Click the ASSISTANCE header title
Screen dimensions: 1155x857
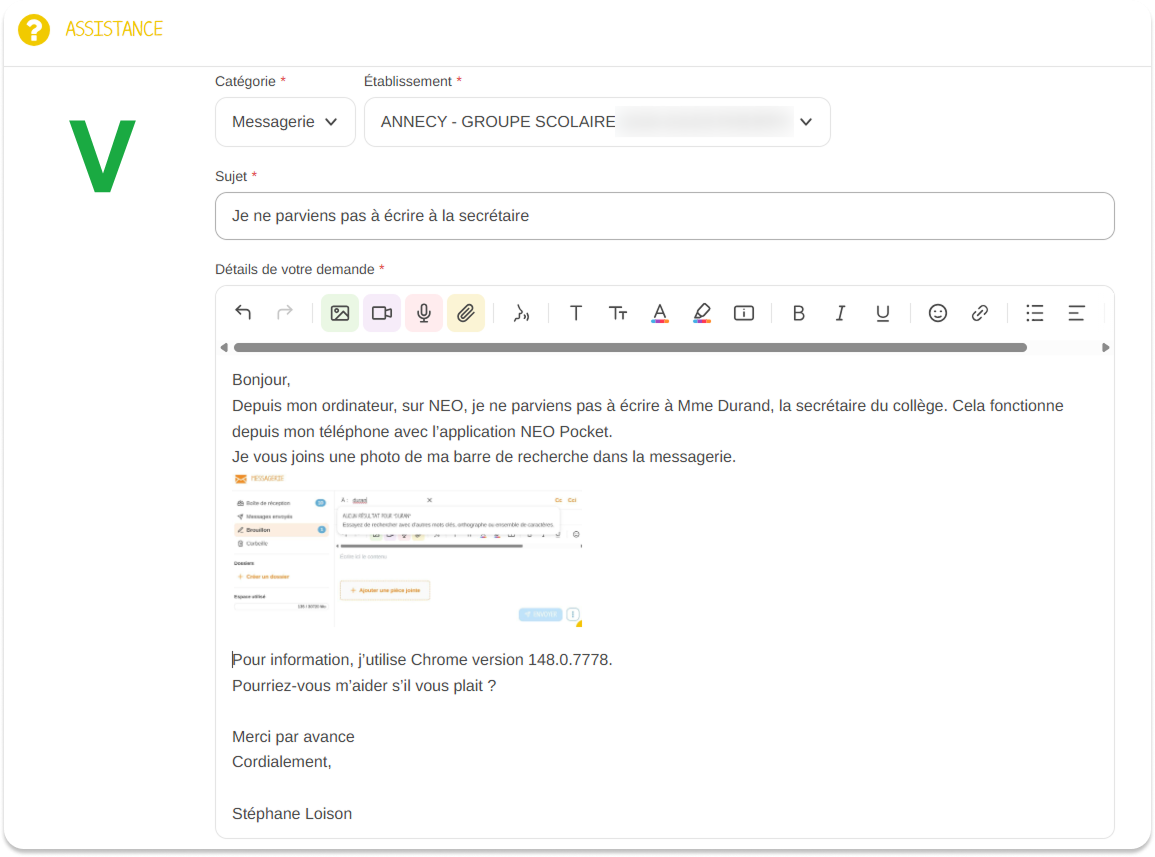click(114, 29)
